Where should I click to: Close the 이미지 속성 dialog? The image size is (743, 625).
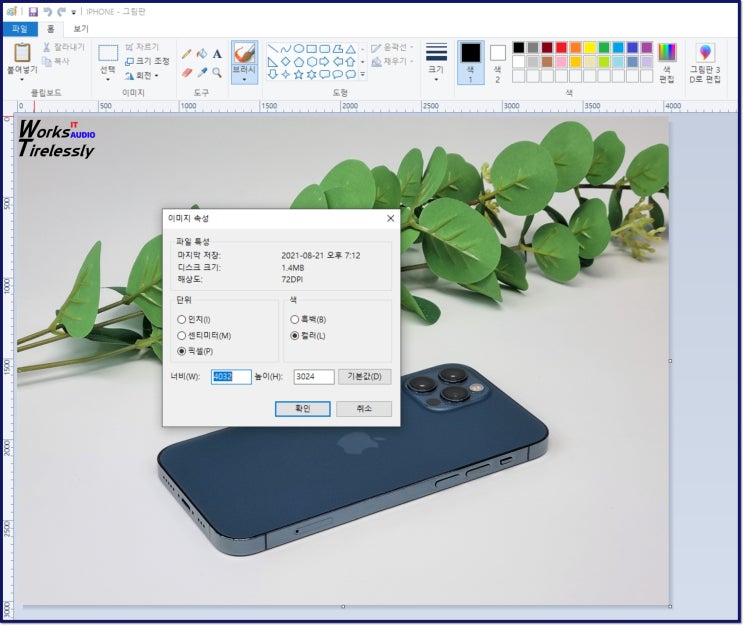(390, 218)
